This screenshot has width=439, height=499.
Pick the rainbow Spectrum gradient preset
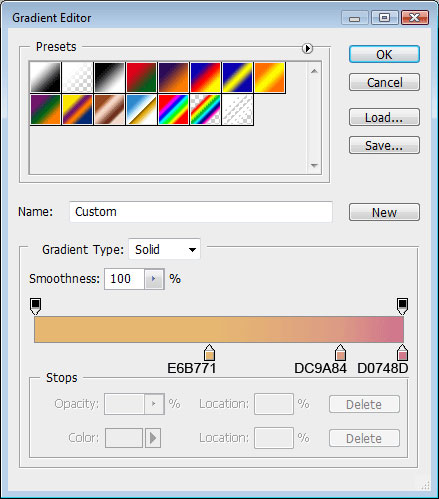tap(173, 109)
